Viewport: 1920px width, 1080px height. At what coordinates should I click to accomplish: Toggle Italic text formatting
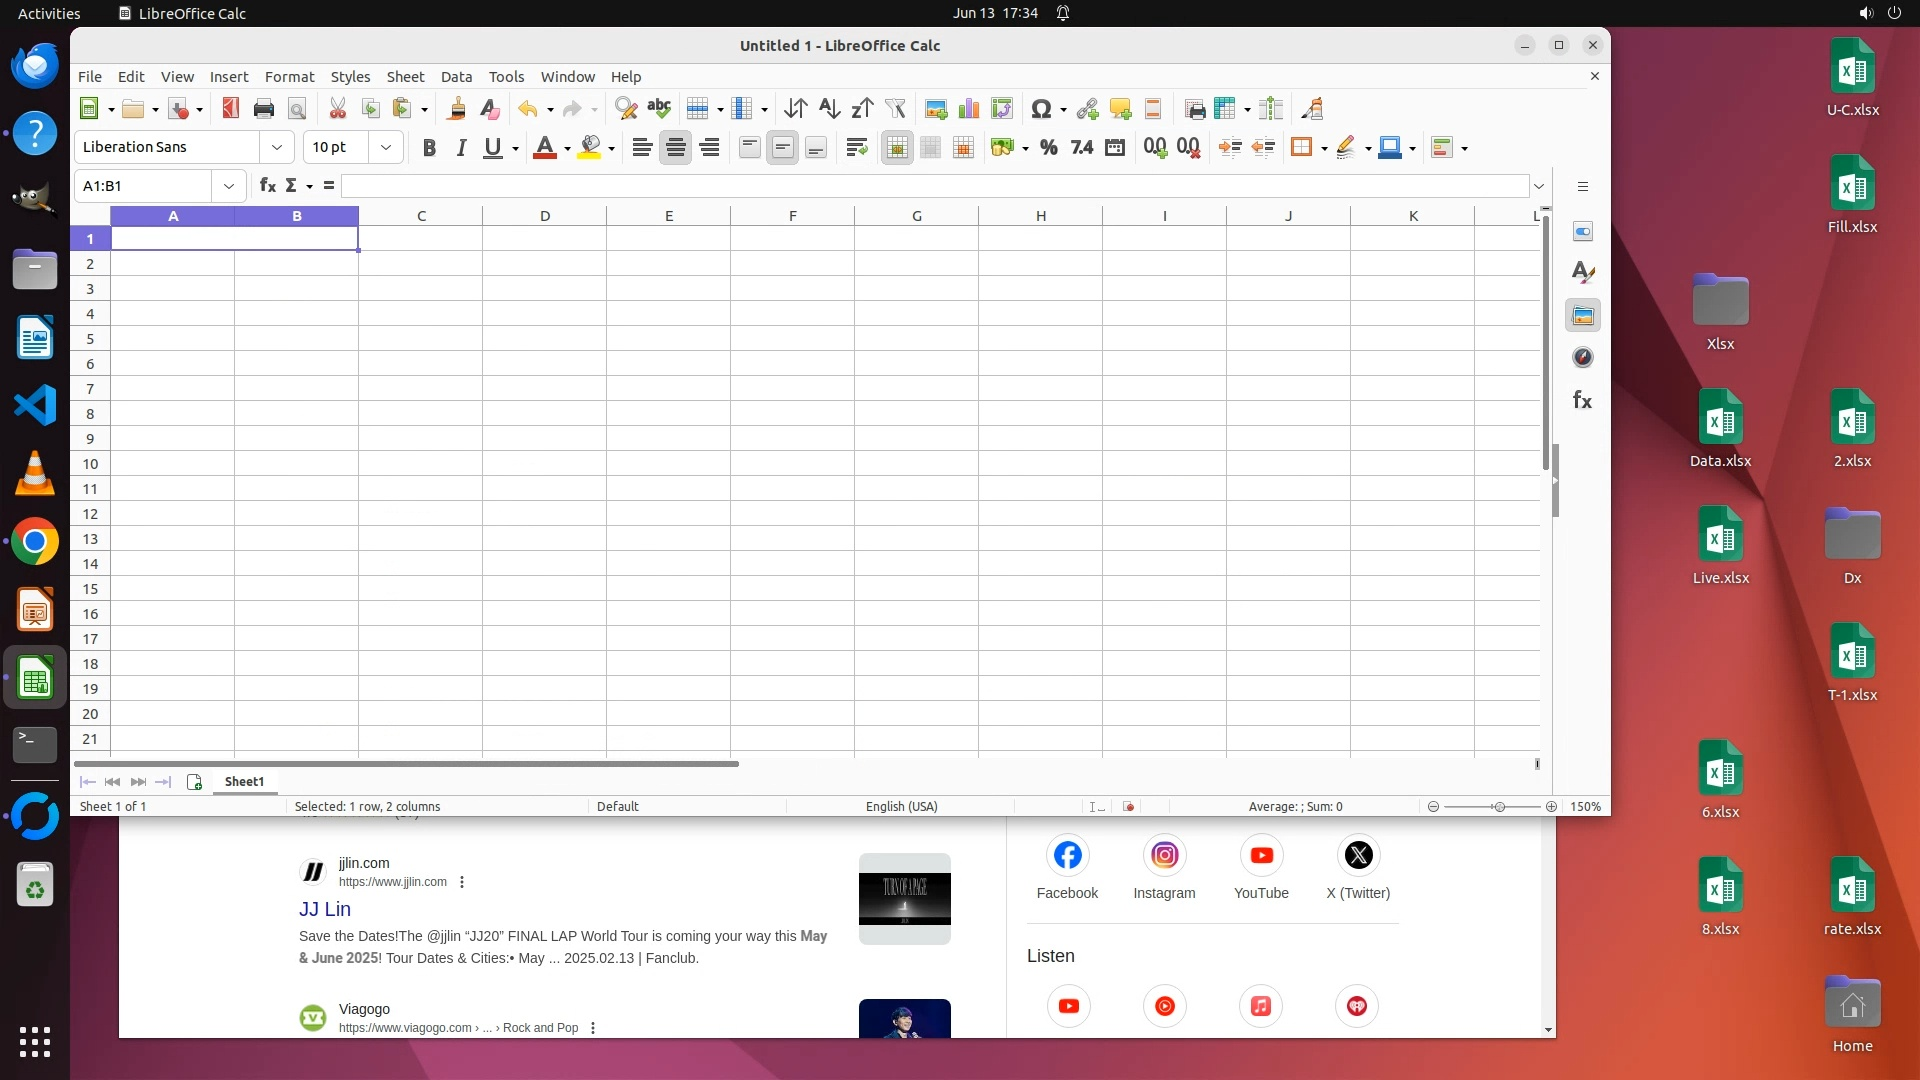tap(461, 148)
